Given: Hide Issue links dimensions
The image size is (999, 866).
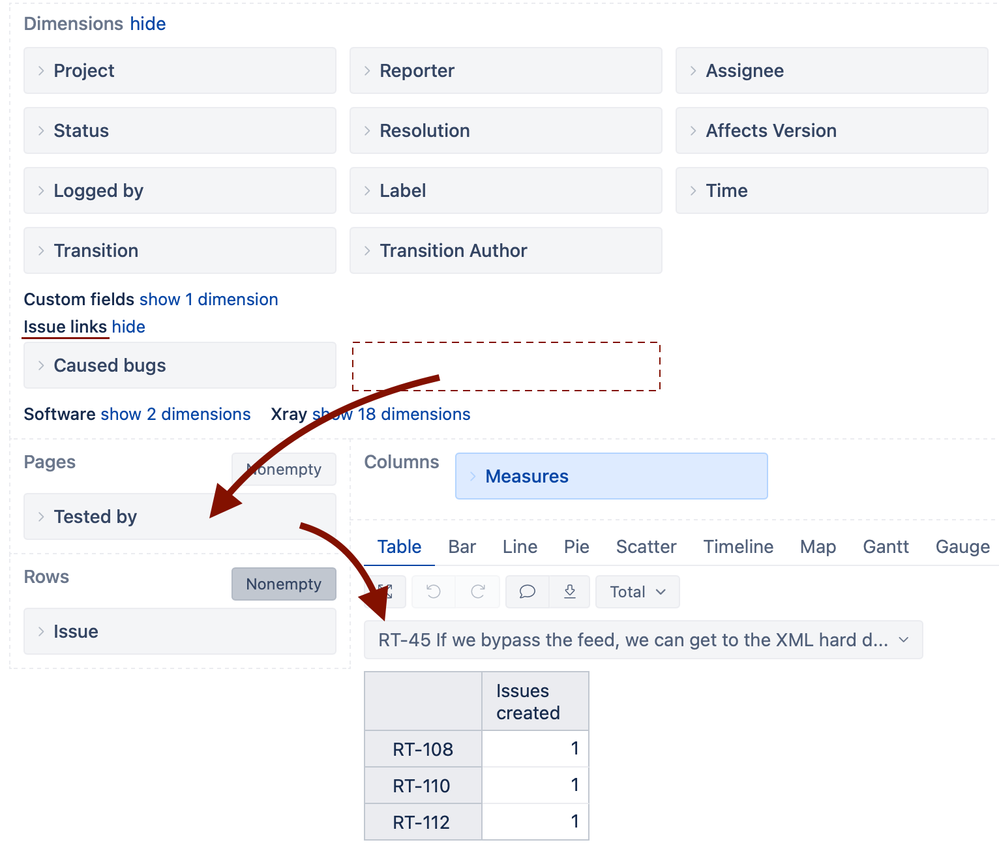Looking at the screenshot, I should (x=129, y=327).
